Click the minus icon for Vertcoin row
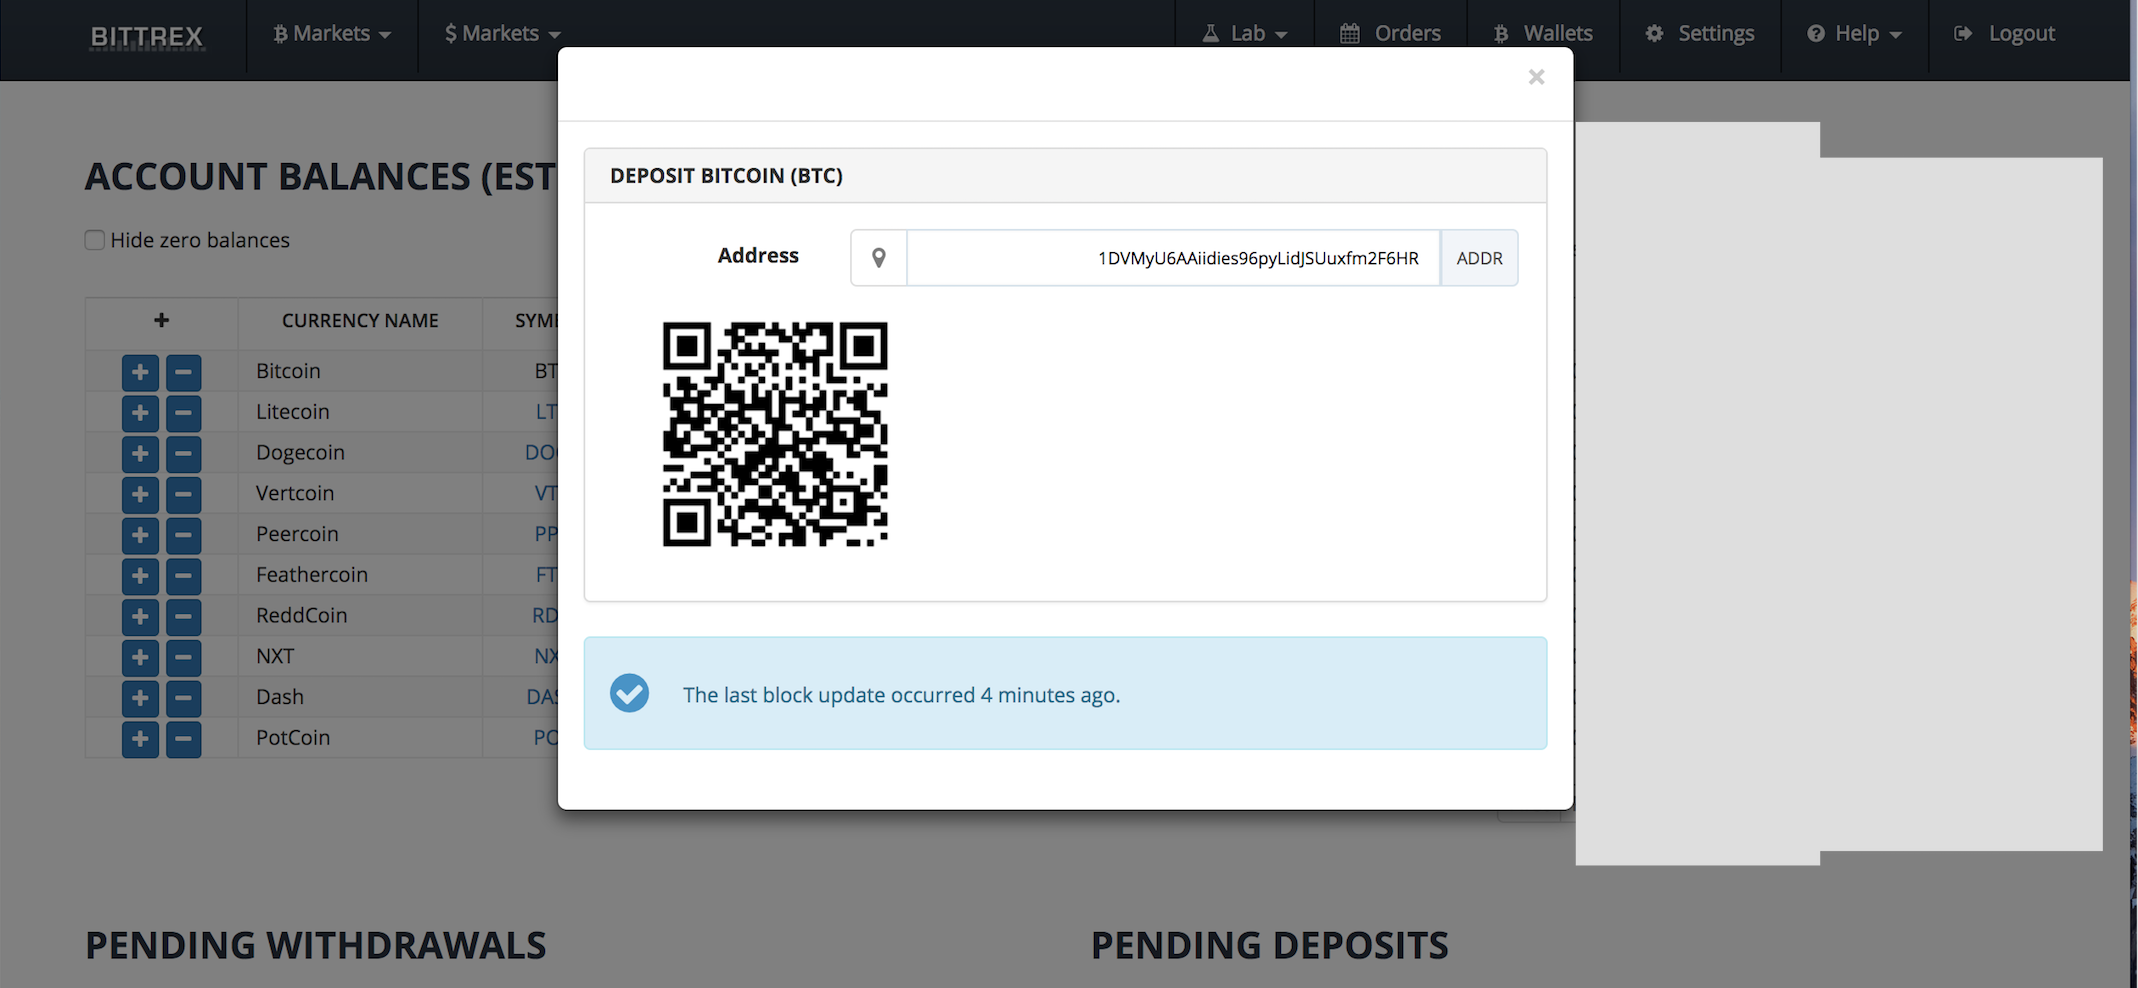The width and height of the screenshot is (2138, 988). 183,495
